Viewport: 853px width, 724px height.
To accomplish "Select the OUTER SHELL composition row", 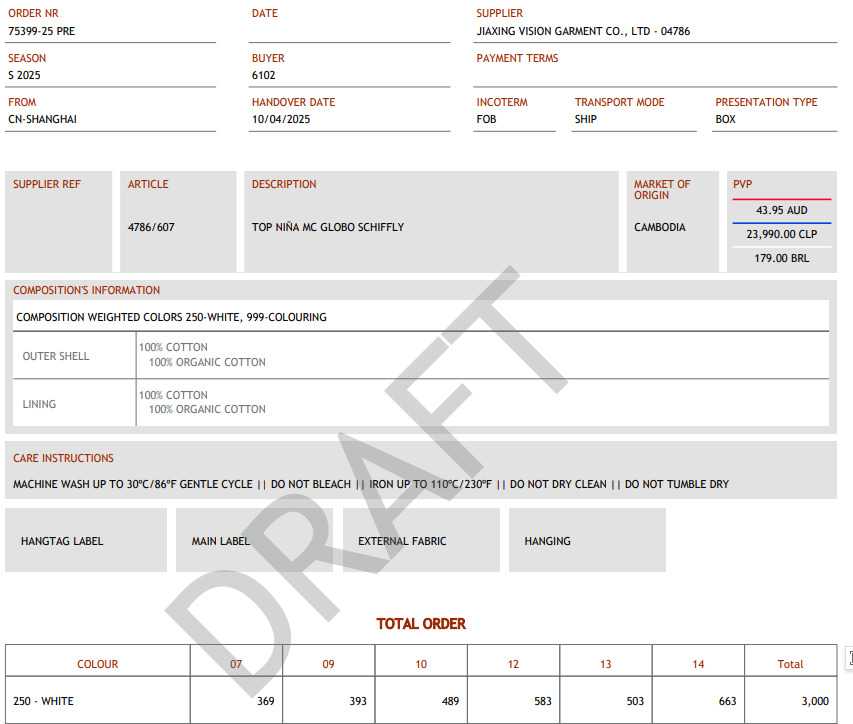I will pos(420,355).
